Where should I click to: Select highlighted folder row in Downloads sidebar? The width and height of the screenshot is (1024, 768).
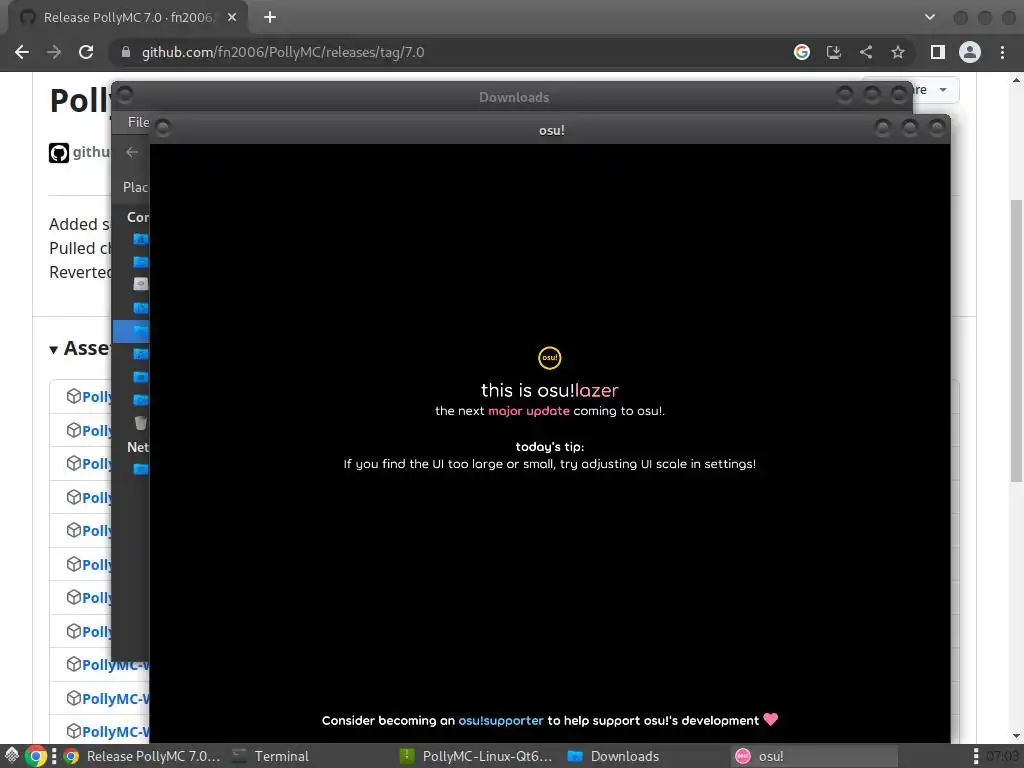tap(131, 331)
